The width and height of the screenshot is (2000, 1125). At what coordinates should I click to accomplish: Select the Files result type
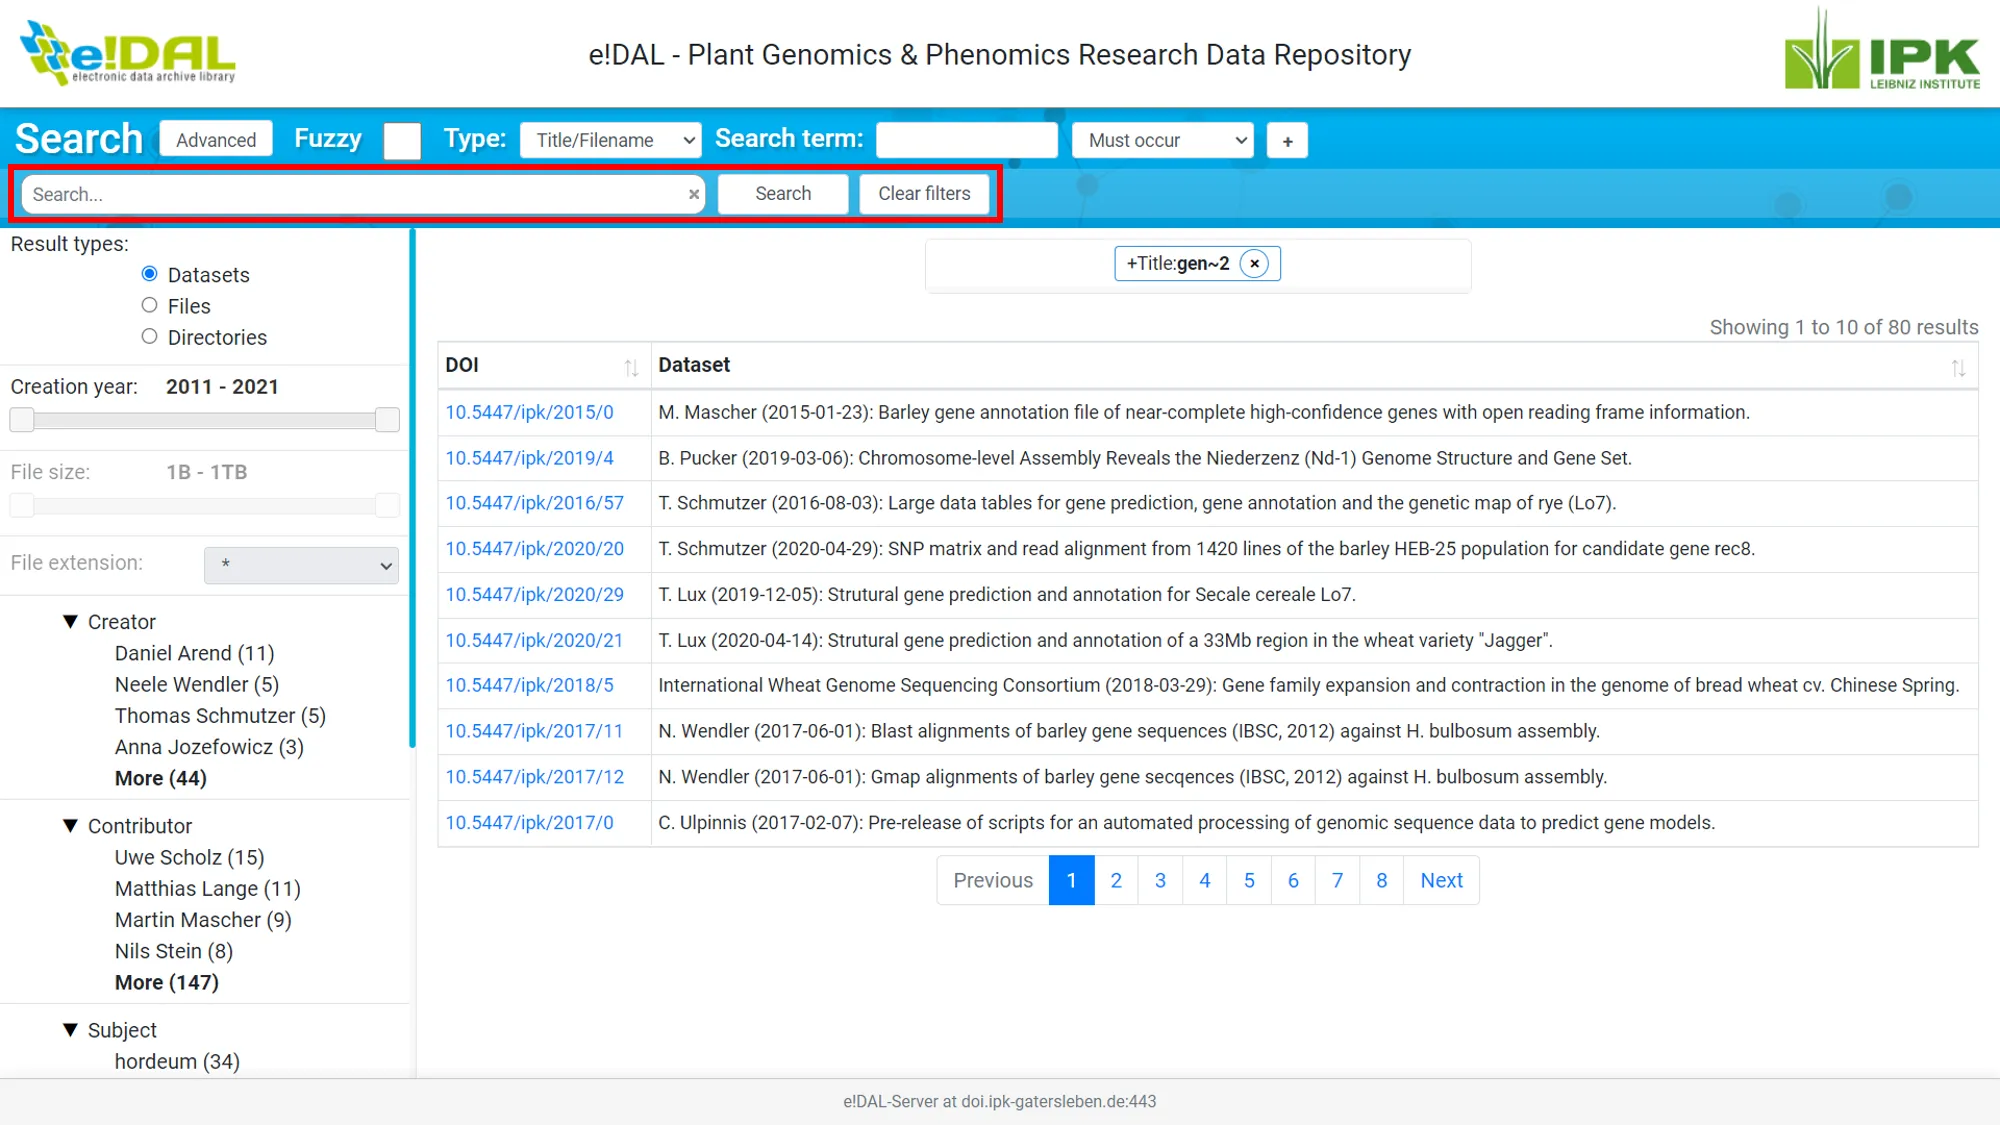(x=150, y=305)
